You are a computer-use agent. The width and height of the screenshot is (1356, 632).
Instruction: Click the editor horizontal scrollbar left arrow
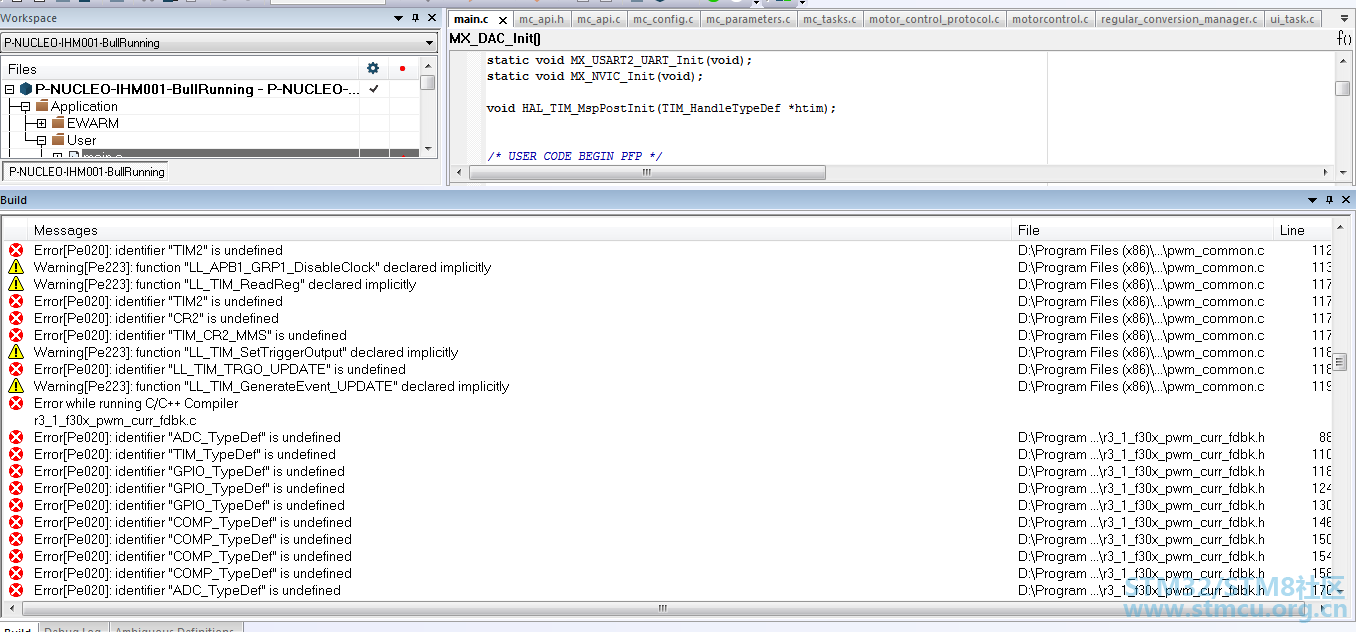click(461, 172)
